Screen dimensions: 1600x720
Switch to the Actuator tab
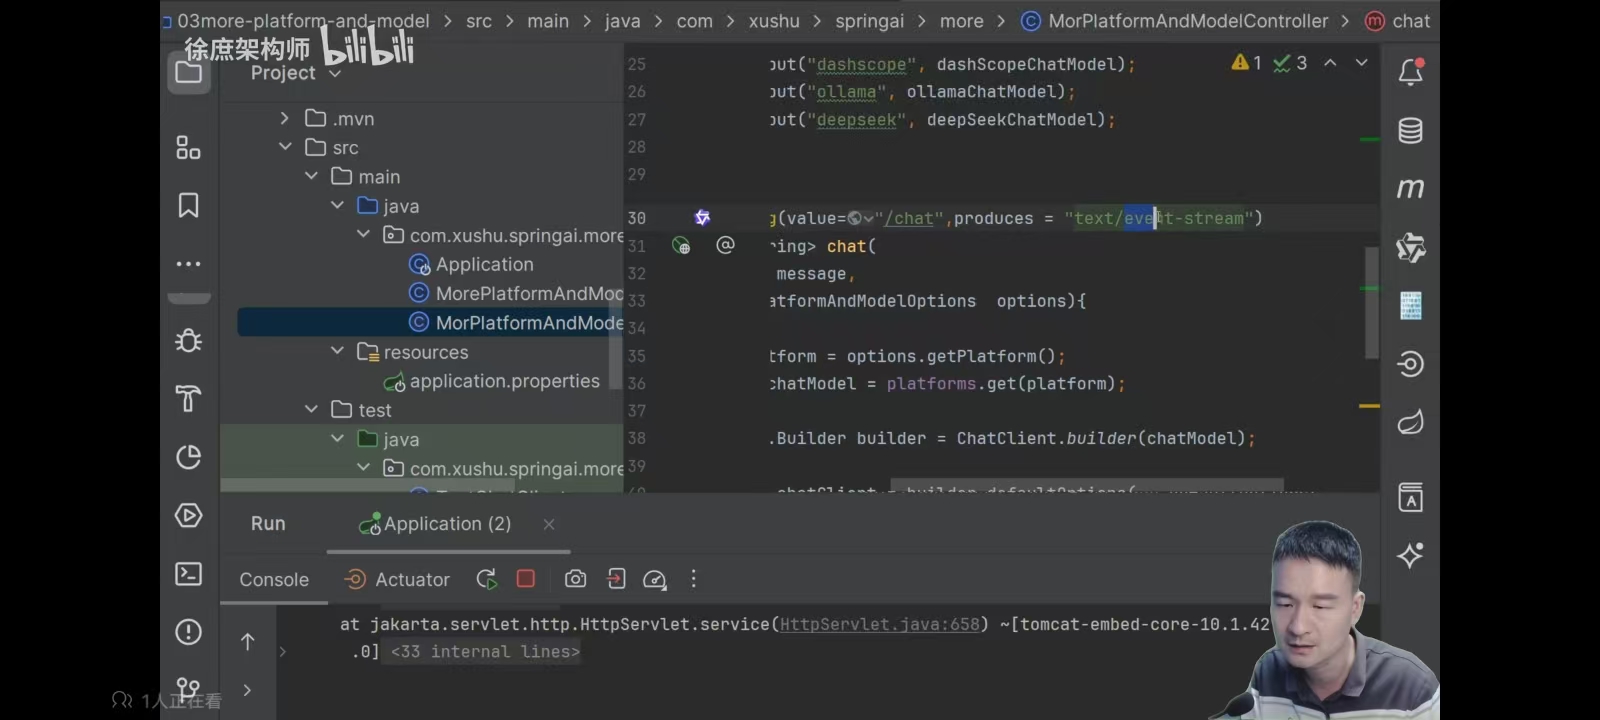[x=397, y=579]
